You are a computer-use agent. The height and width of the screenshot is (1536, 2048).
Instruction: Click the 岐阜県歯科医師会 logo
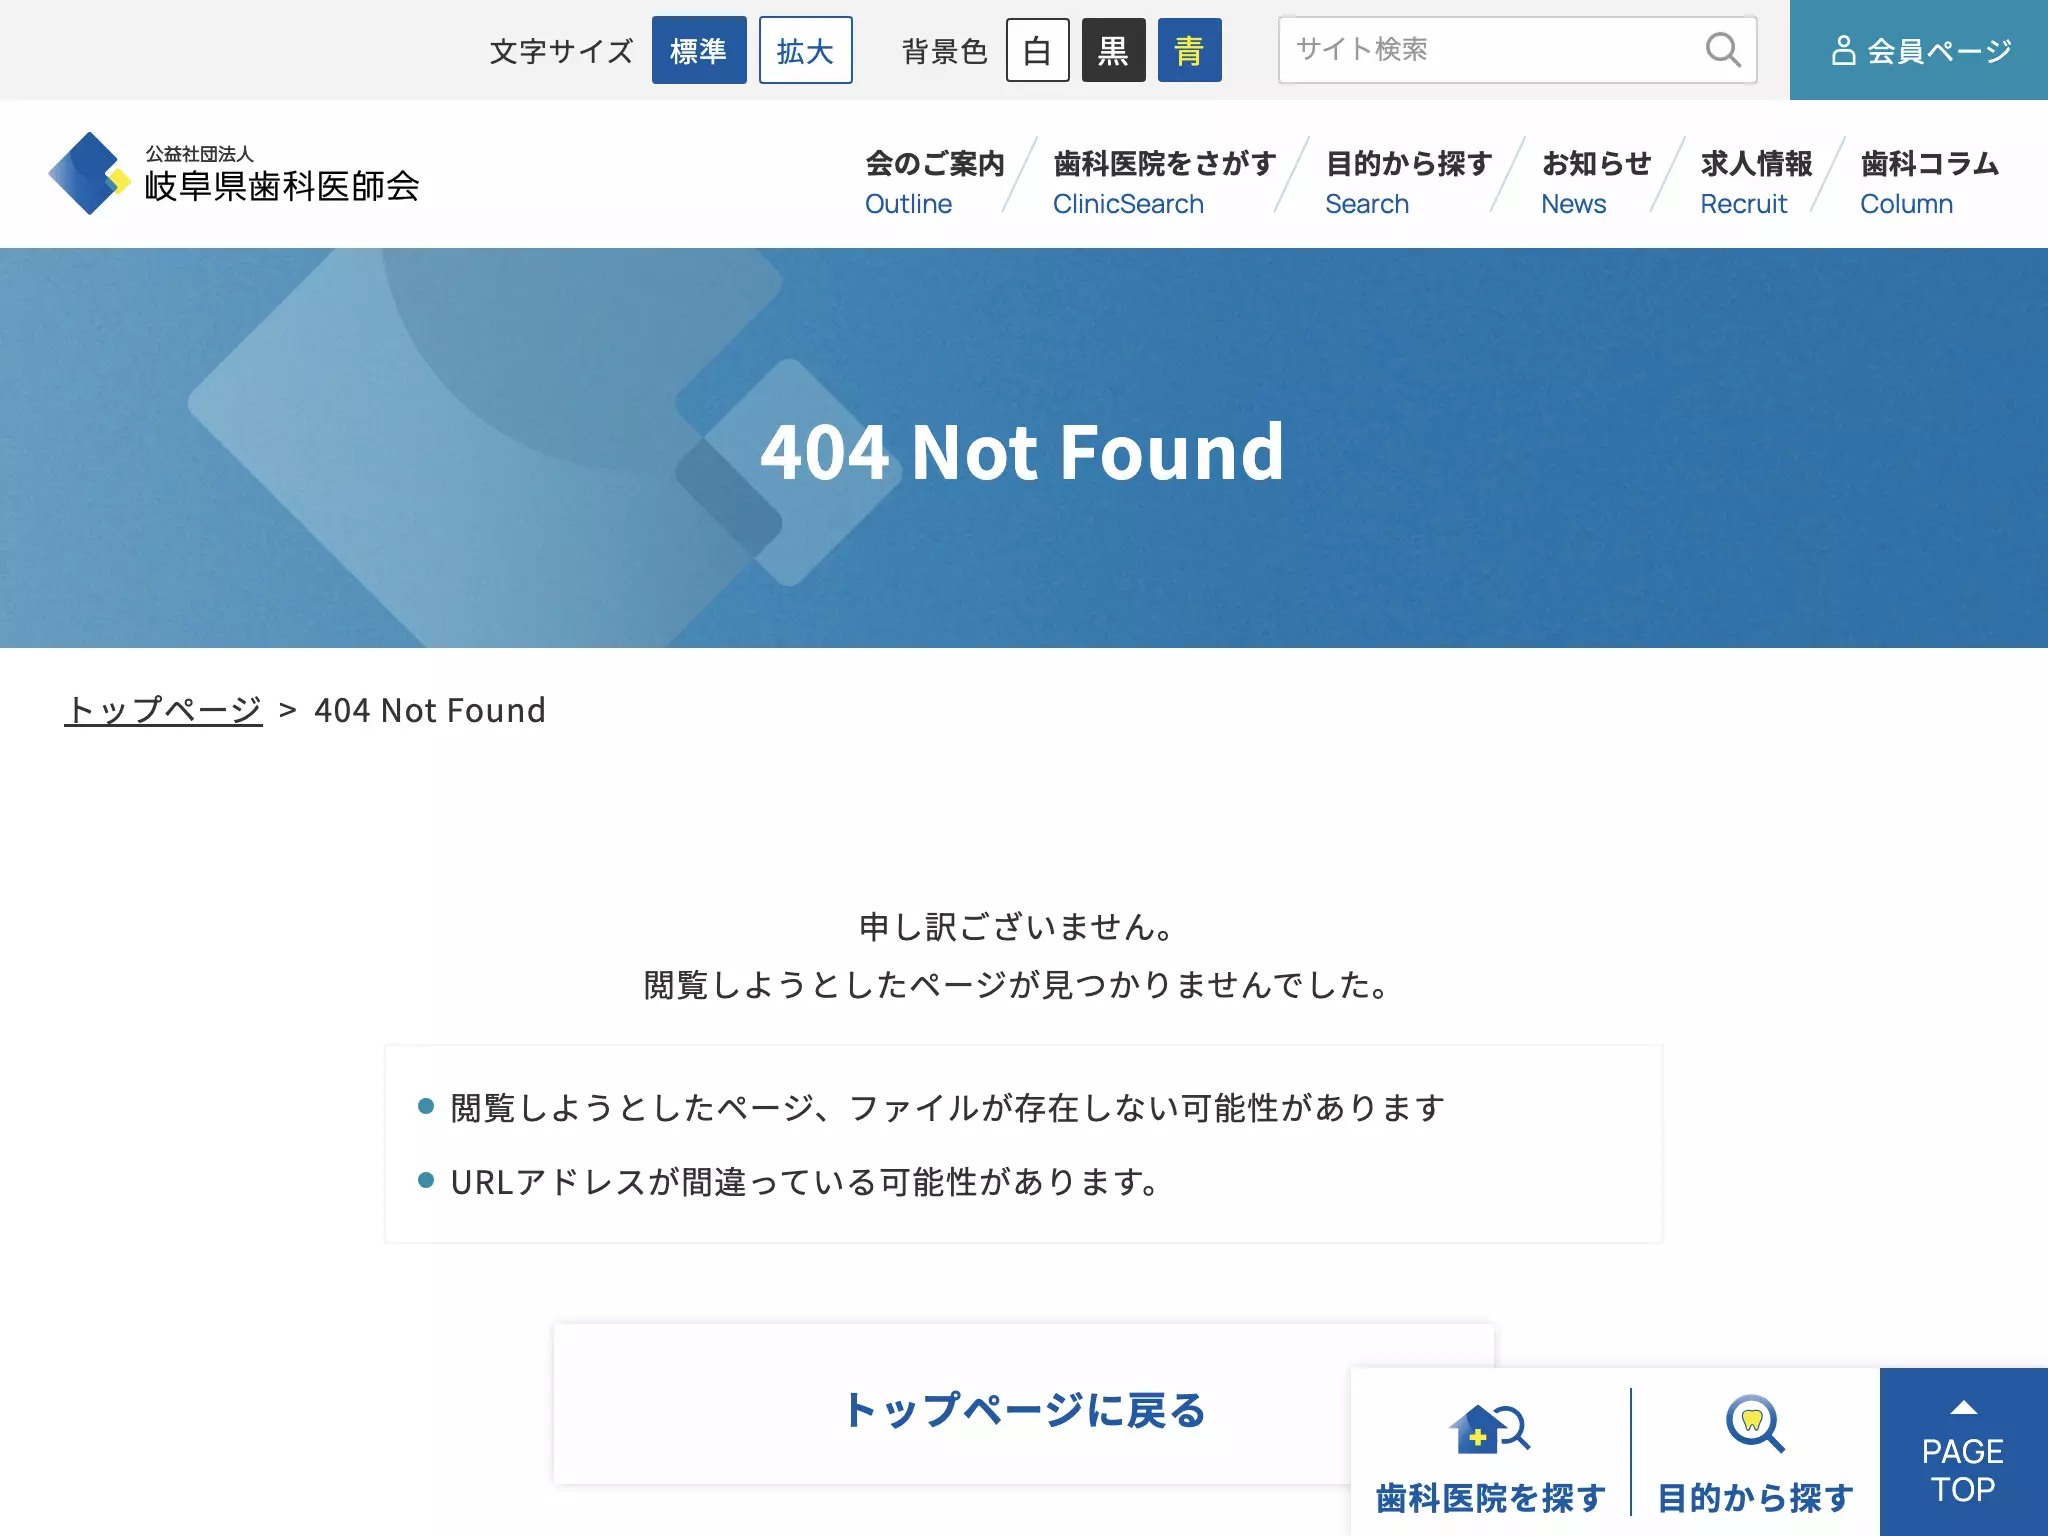(234, 174)
